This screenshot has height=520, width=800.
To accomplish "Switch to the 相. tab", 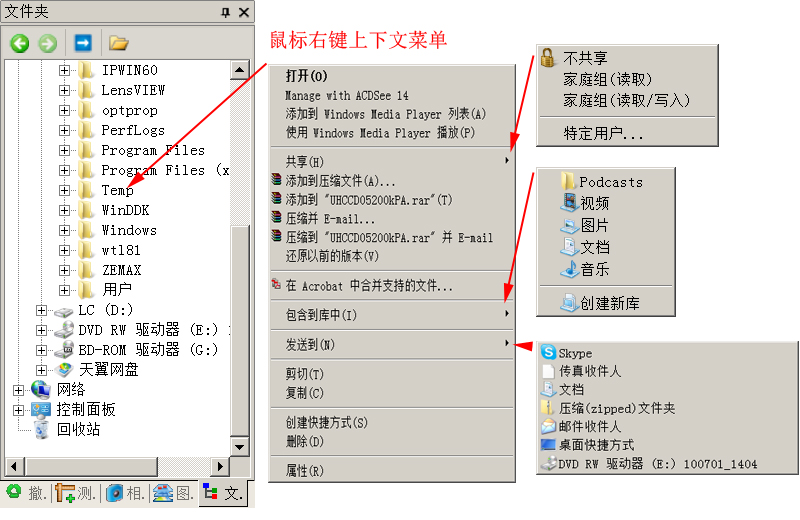I will 125,493.
